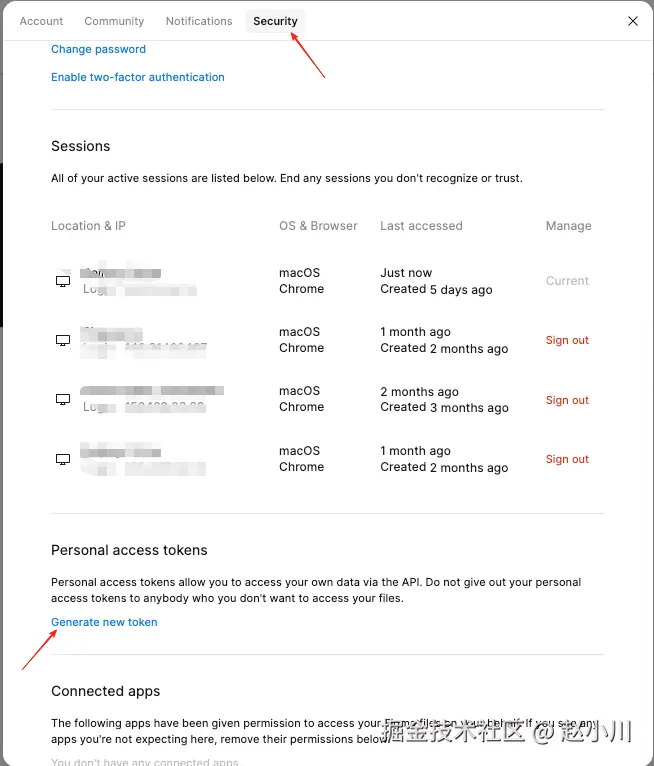Select the Security tab

pos(275,21)
